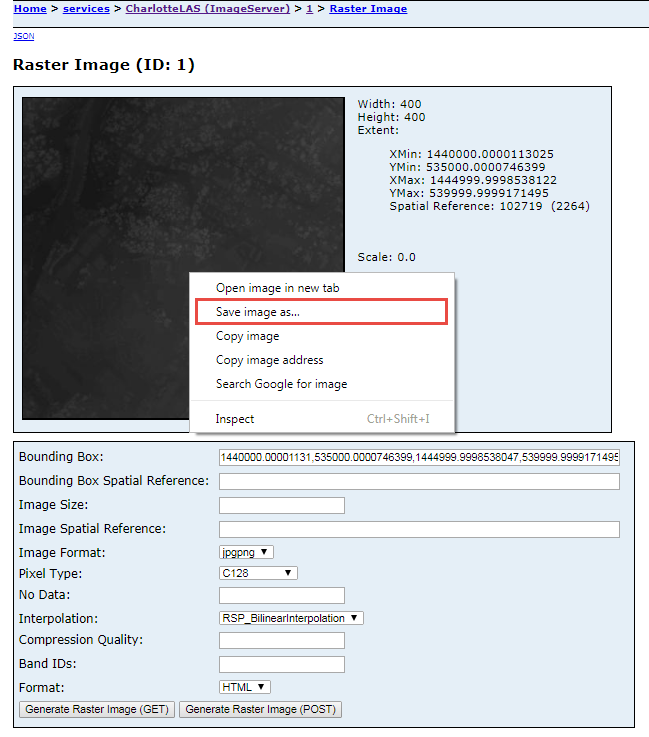Click the XMin: 1440000.0000113025 text

click(471, 154)
